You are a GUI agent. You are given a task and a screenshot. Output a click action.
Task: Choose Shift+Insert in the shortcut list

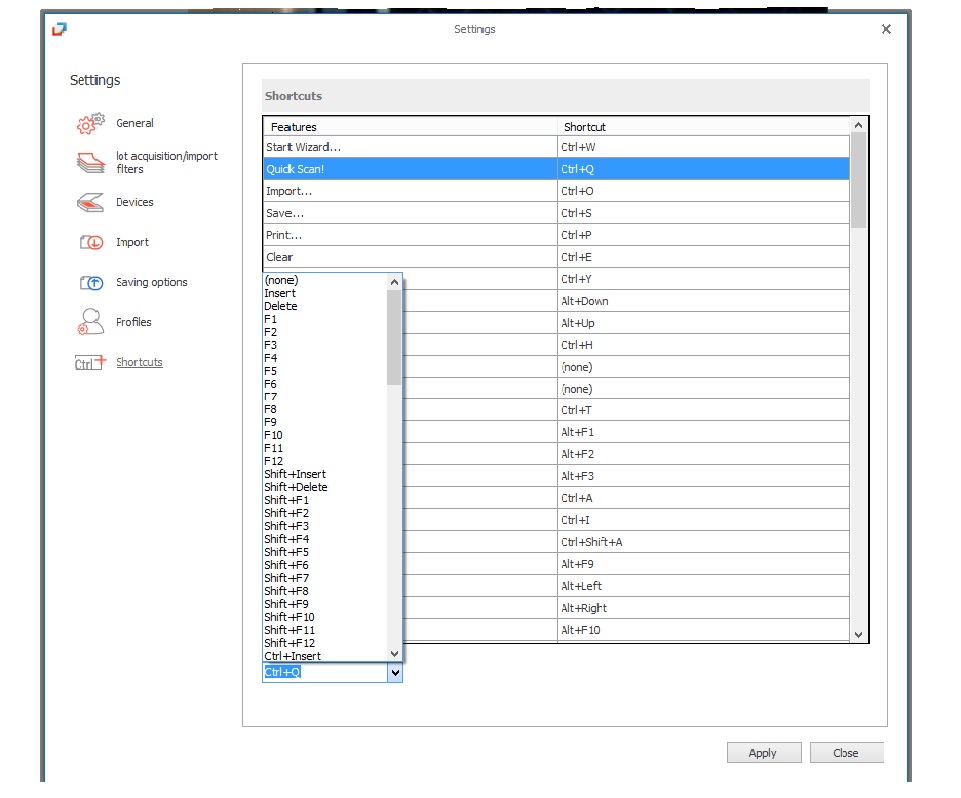[x=325, y=474]
